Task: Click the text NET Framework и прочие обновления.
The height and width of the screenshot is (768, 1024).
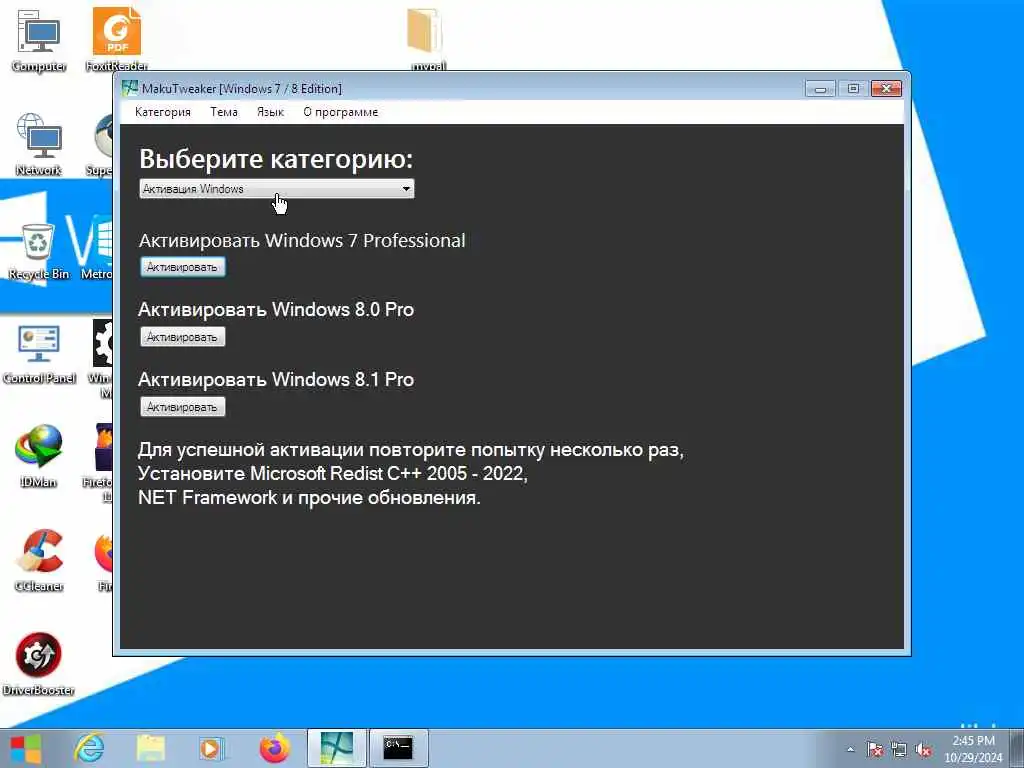Action: click(309, 498)
